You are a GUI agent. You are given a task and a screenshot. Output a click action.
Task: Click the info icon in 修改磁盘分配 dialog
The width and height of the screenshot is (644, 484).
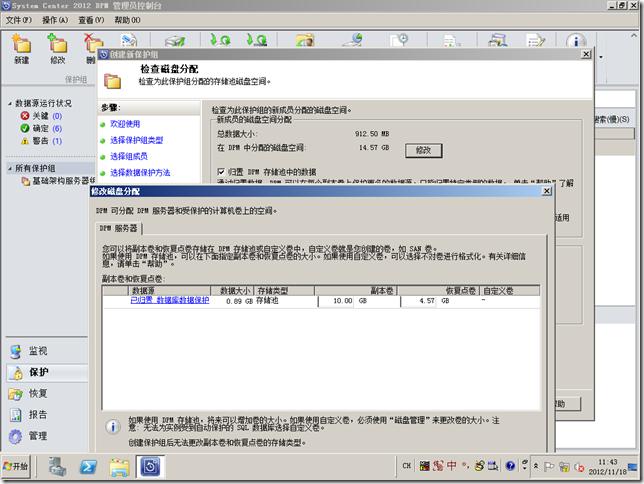(113, 426)
